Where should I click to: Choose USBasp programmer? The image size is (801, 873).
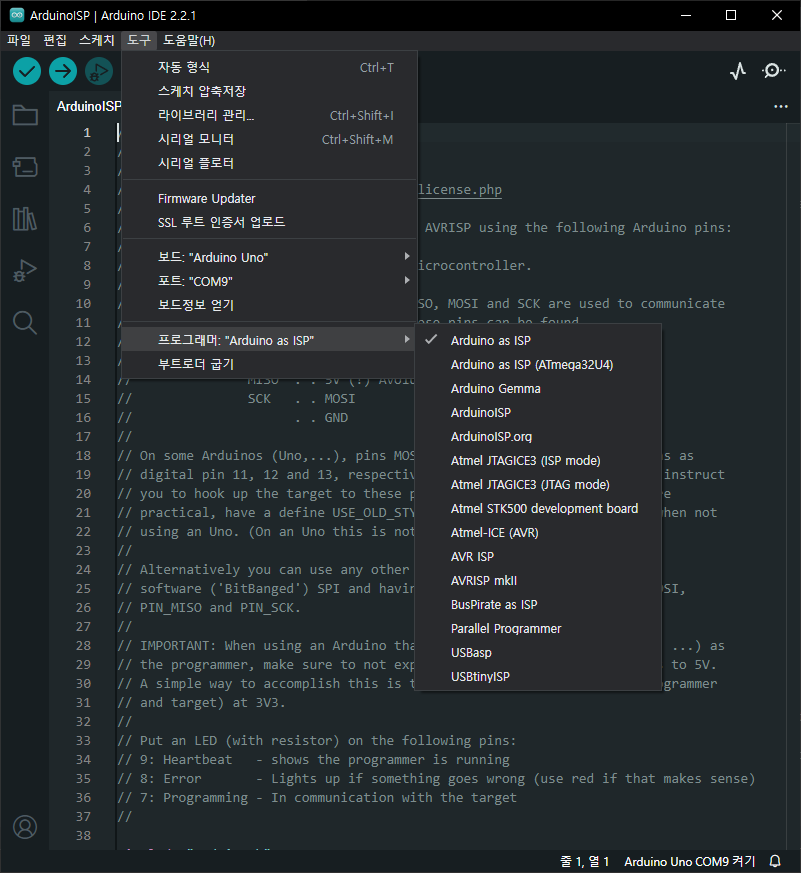click(538, 653)
